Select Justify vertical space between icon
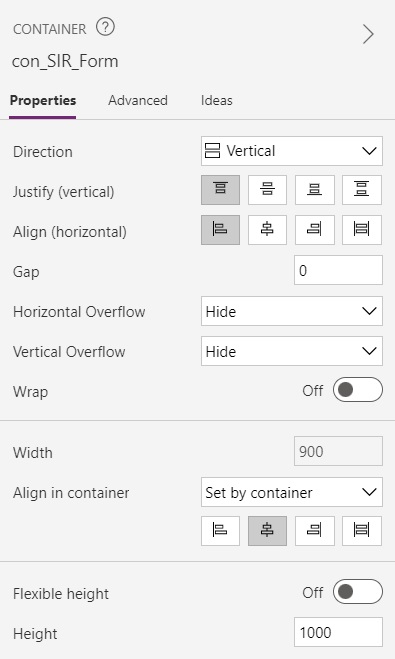 click(x=362, y=190)
